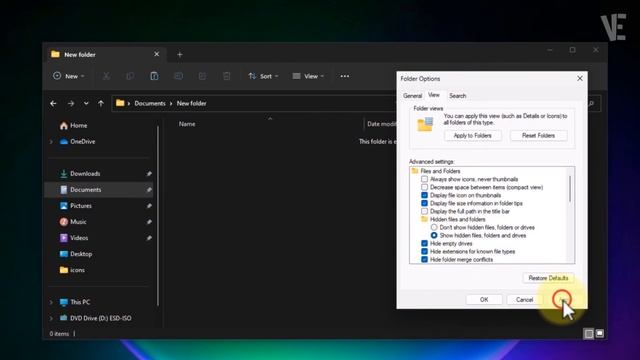This screenshot has width=640, height=360.
Task: Switch to the View tab
Action: pos(433,95)
